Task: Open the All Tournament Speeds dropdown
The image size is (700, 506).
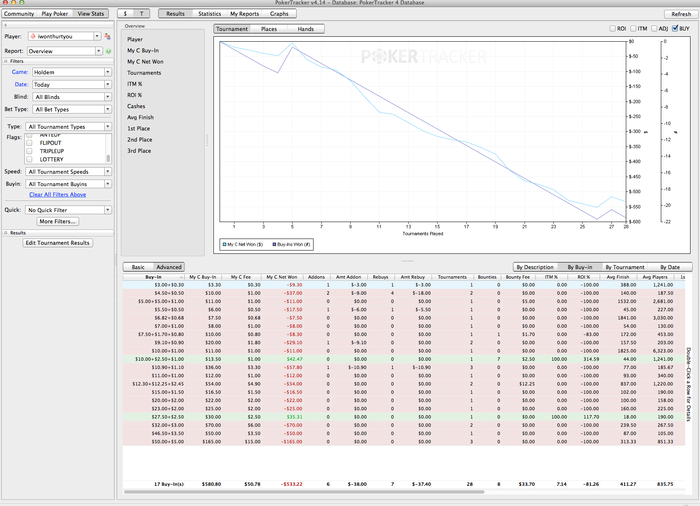Action: 68,171
